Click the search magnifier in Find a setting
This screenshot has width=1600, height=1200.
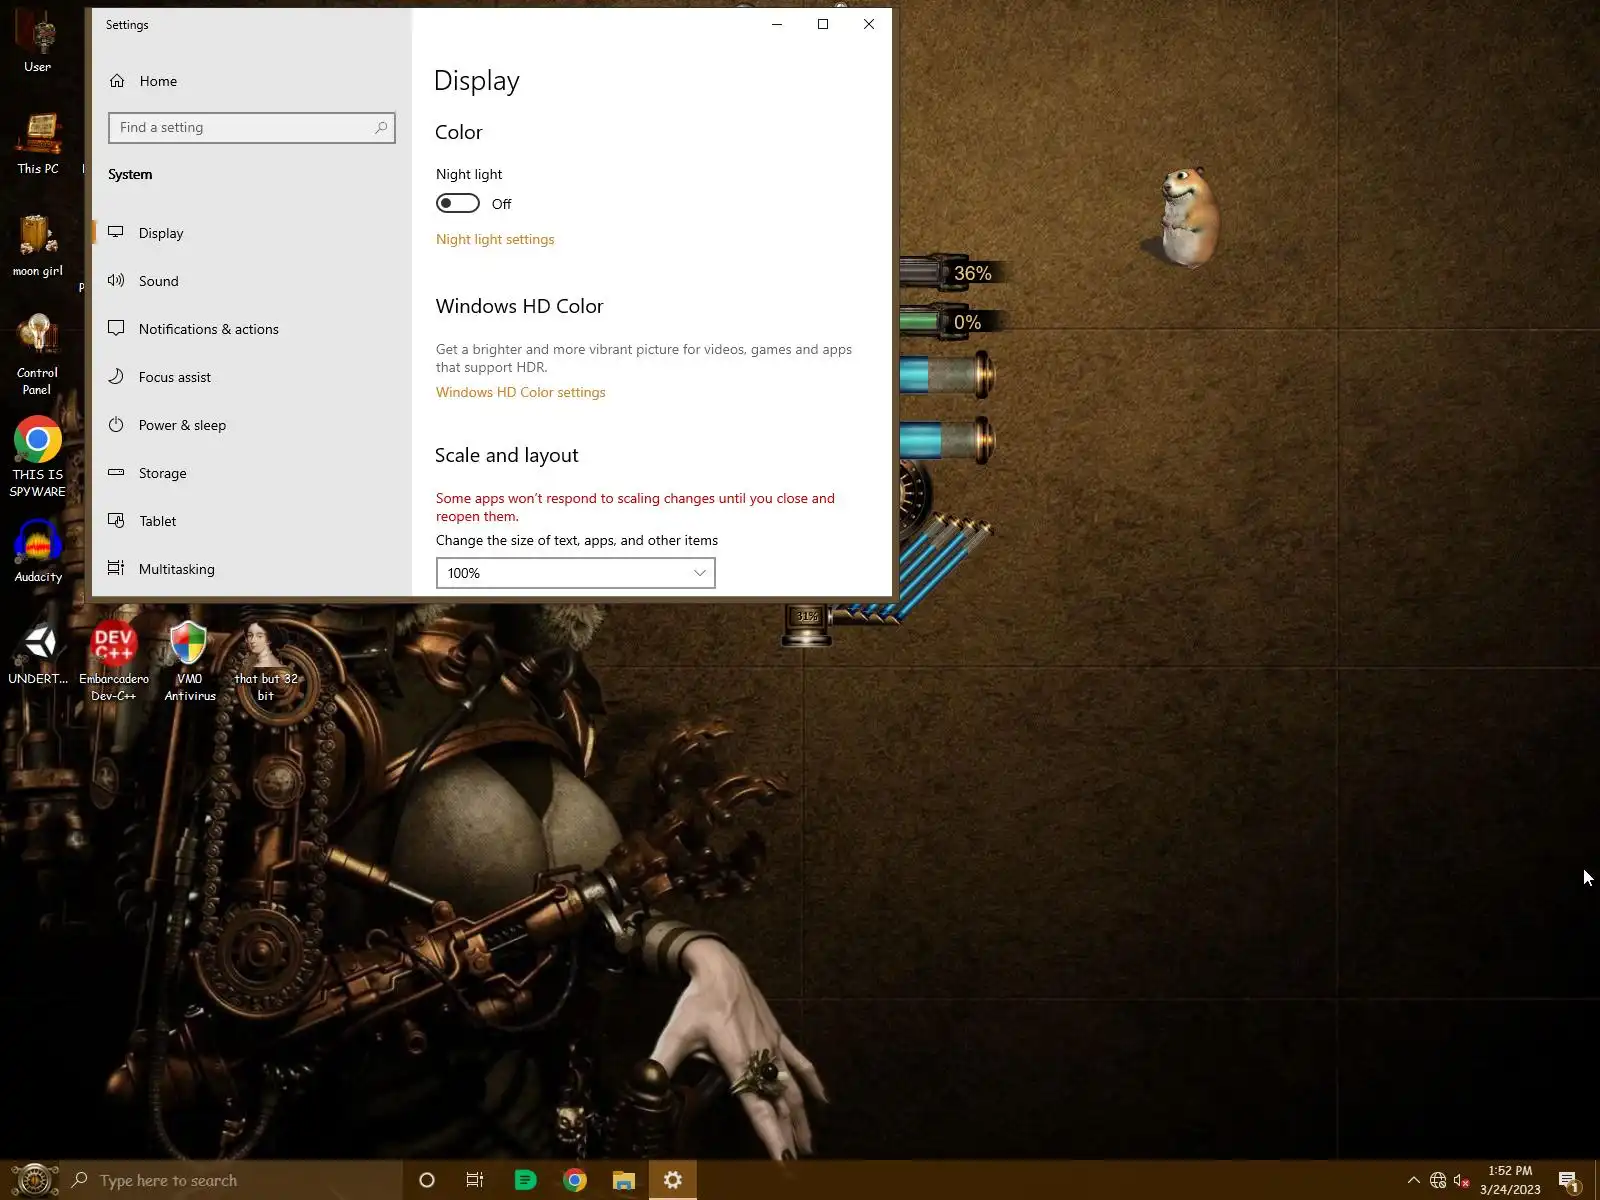pos(381,128)
